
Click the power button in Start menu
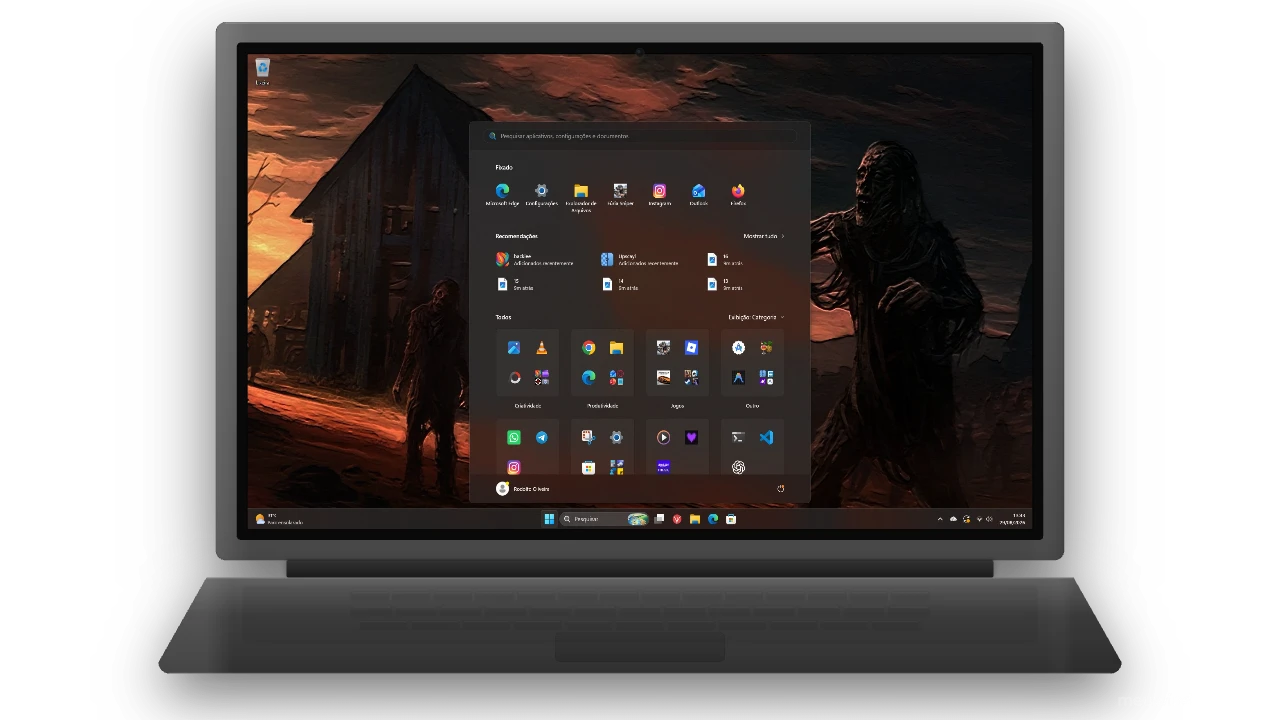click(x=780, y=489)
